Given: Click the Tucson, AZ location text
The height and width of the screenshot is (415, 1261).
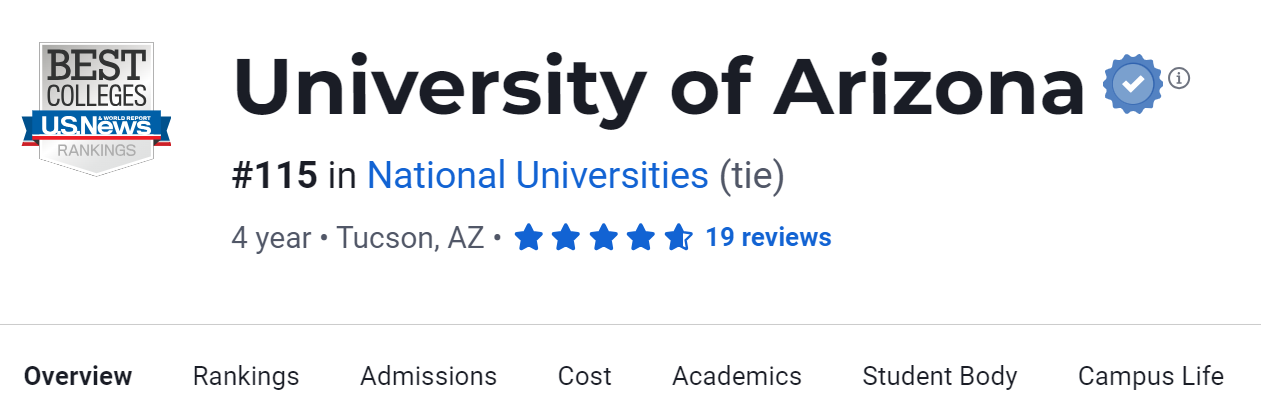Looking at the screenshot, I should pos(410,238).
